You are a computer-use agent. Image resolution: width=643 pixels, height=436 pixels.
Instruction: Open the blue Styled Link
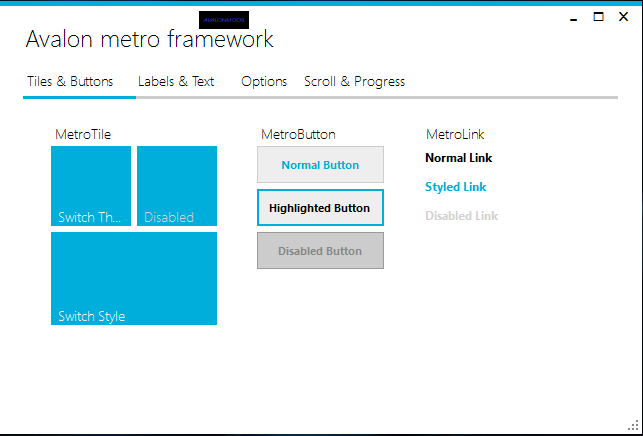[456, 187]
